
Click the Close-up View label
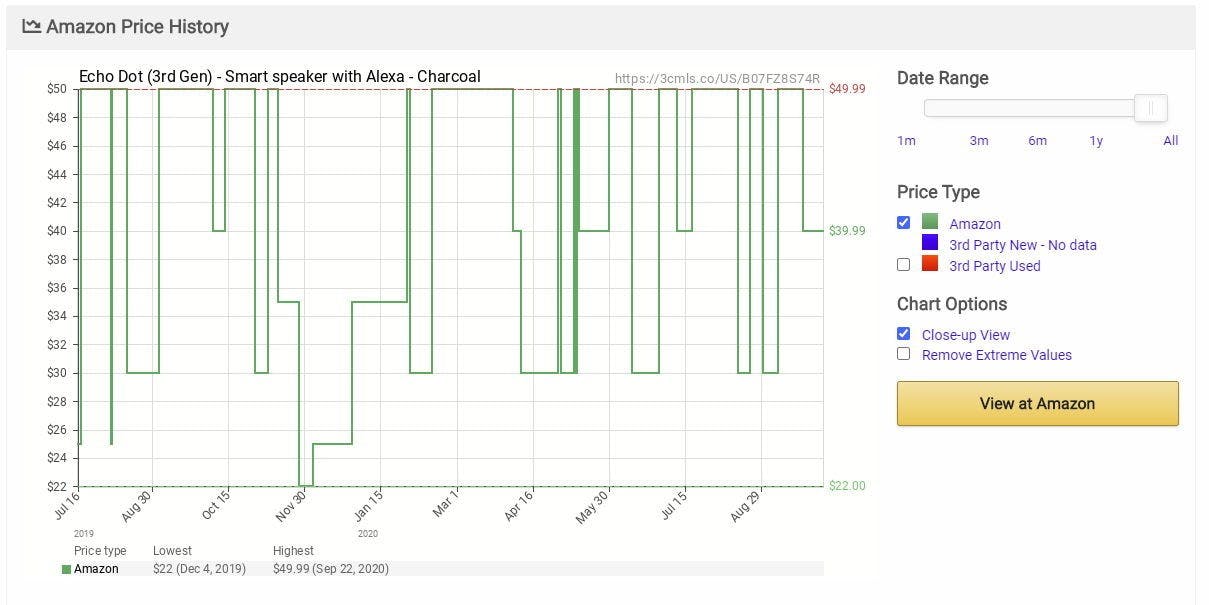click(x=966, y=335)
